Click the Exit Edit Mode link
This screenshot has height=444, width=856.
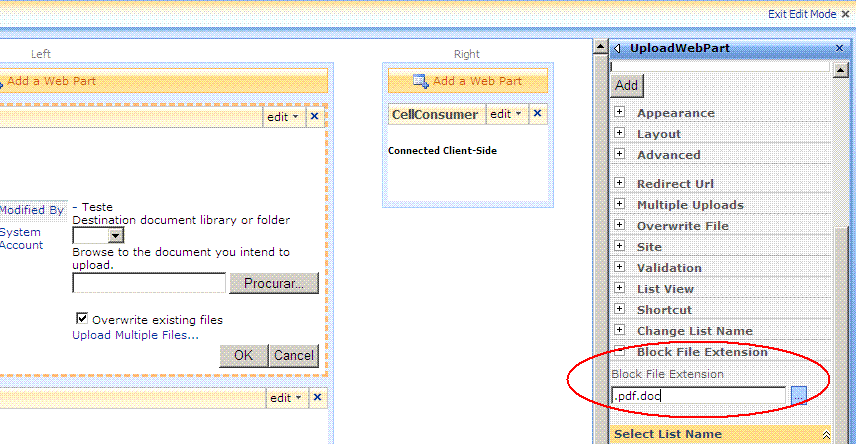click(x=802, y=14)
